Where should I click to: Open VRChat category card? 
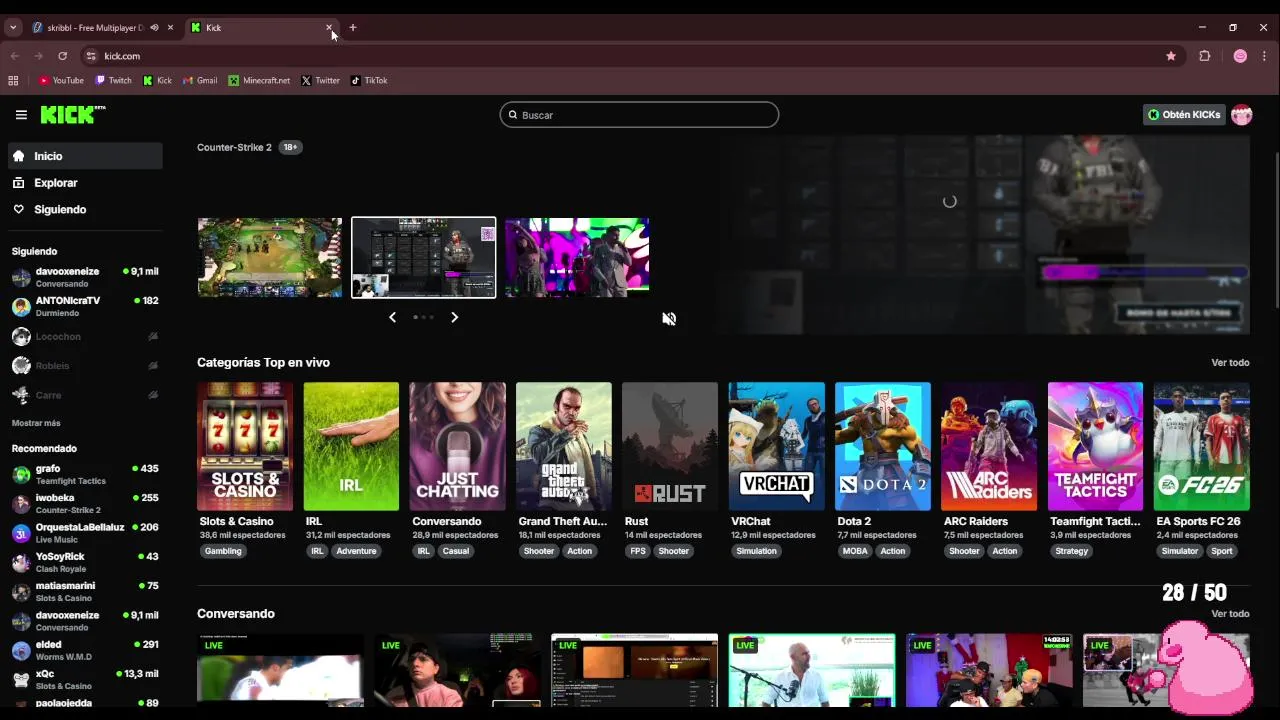[x=776, y=446]
